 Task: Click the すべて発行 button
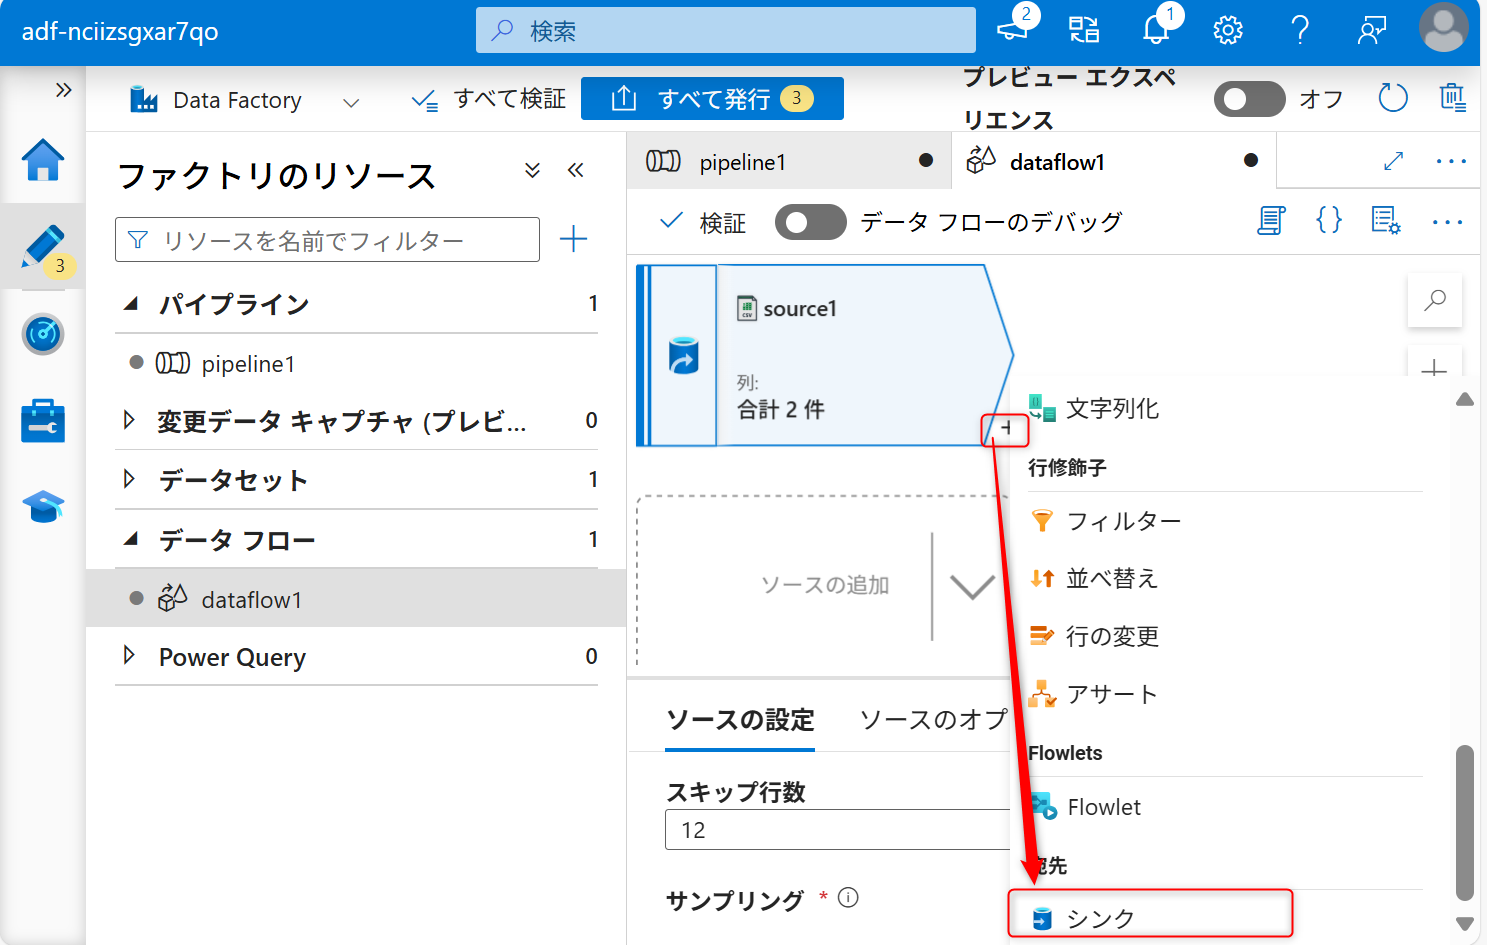[x=712, y=98]
